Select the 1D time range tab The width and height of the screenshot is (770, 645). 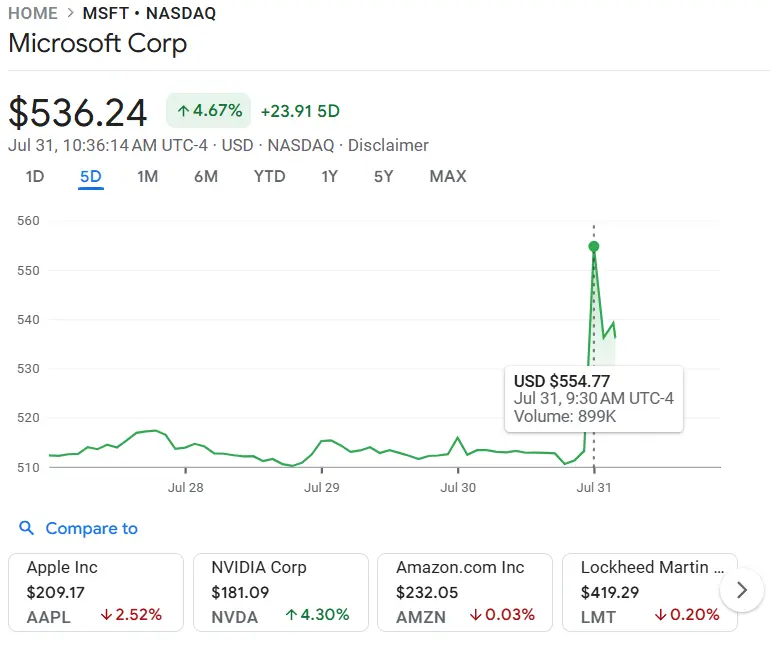click(x=34, y=177)
